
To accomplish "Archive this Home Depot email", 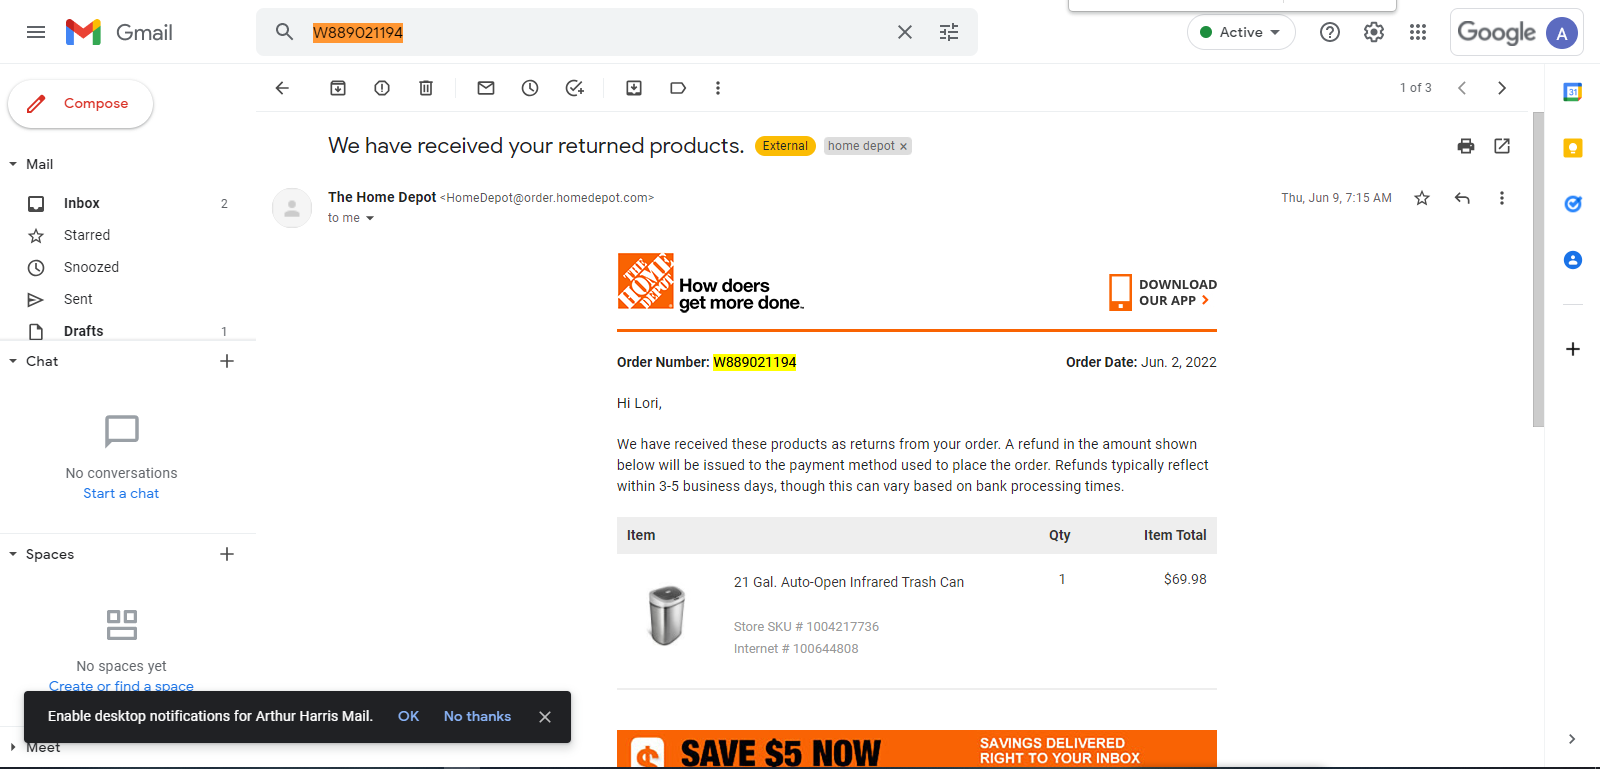I will [x=338, y=88].
